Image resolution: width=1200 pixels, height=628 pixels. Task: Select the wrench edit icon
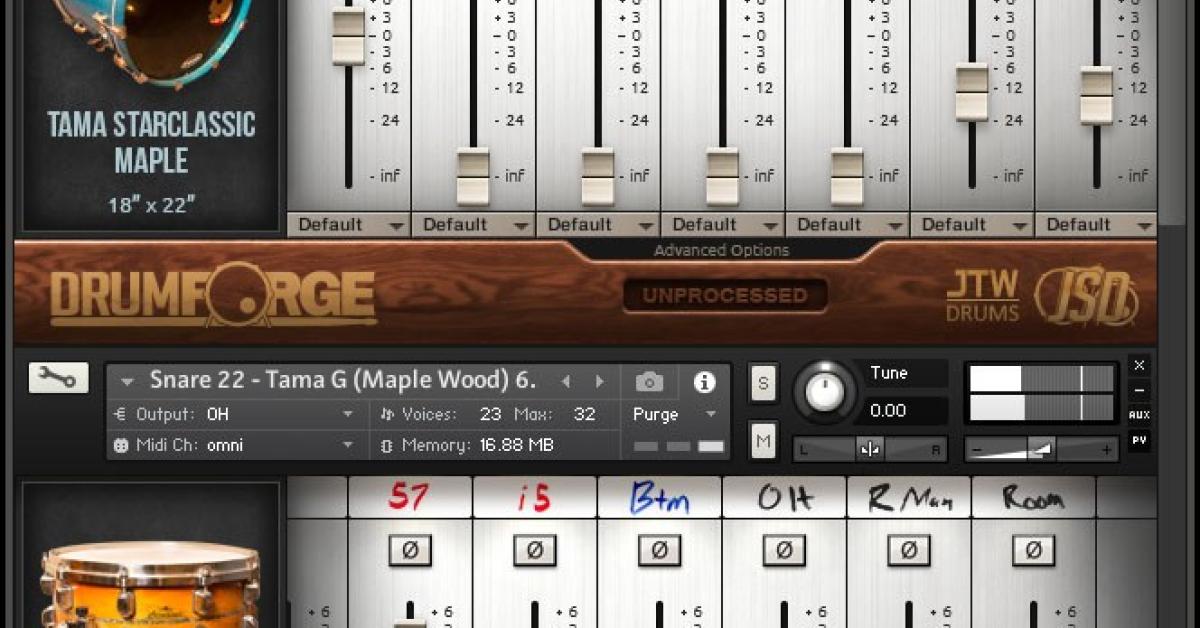tap(59, 378)
